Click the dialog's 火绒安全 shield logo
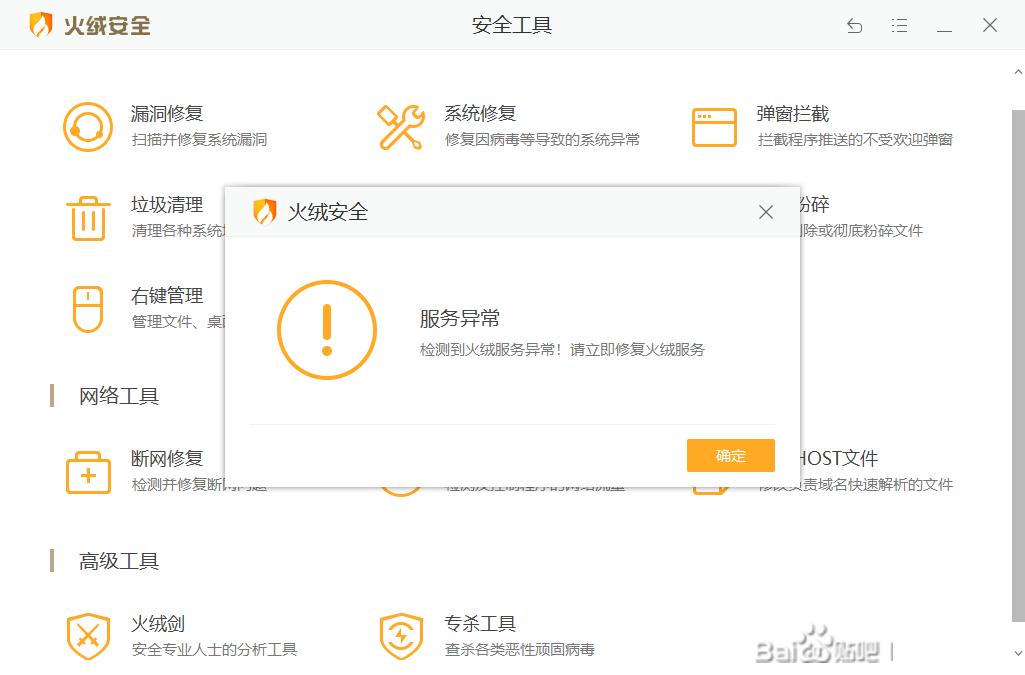Screen dimensions: 1025x675 coord(264,211)
